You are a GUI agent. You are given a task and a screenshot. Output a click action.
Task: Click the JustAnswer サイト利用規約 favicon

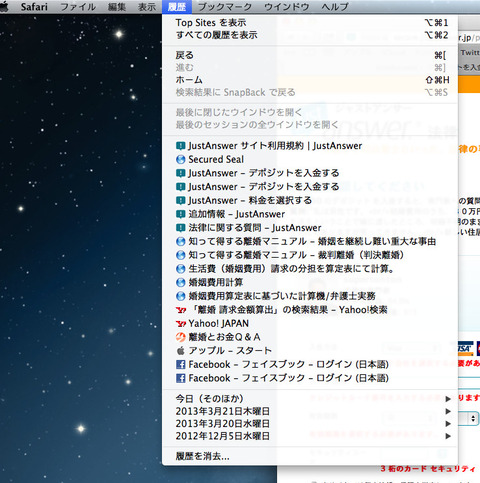[x=180, y=146]
